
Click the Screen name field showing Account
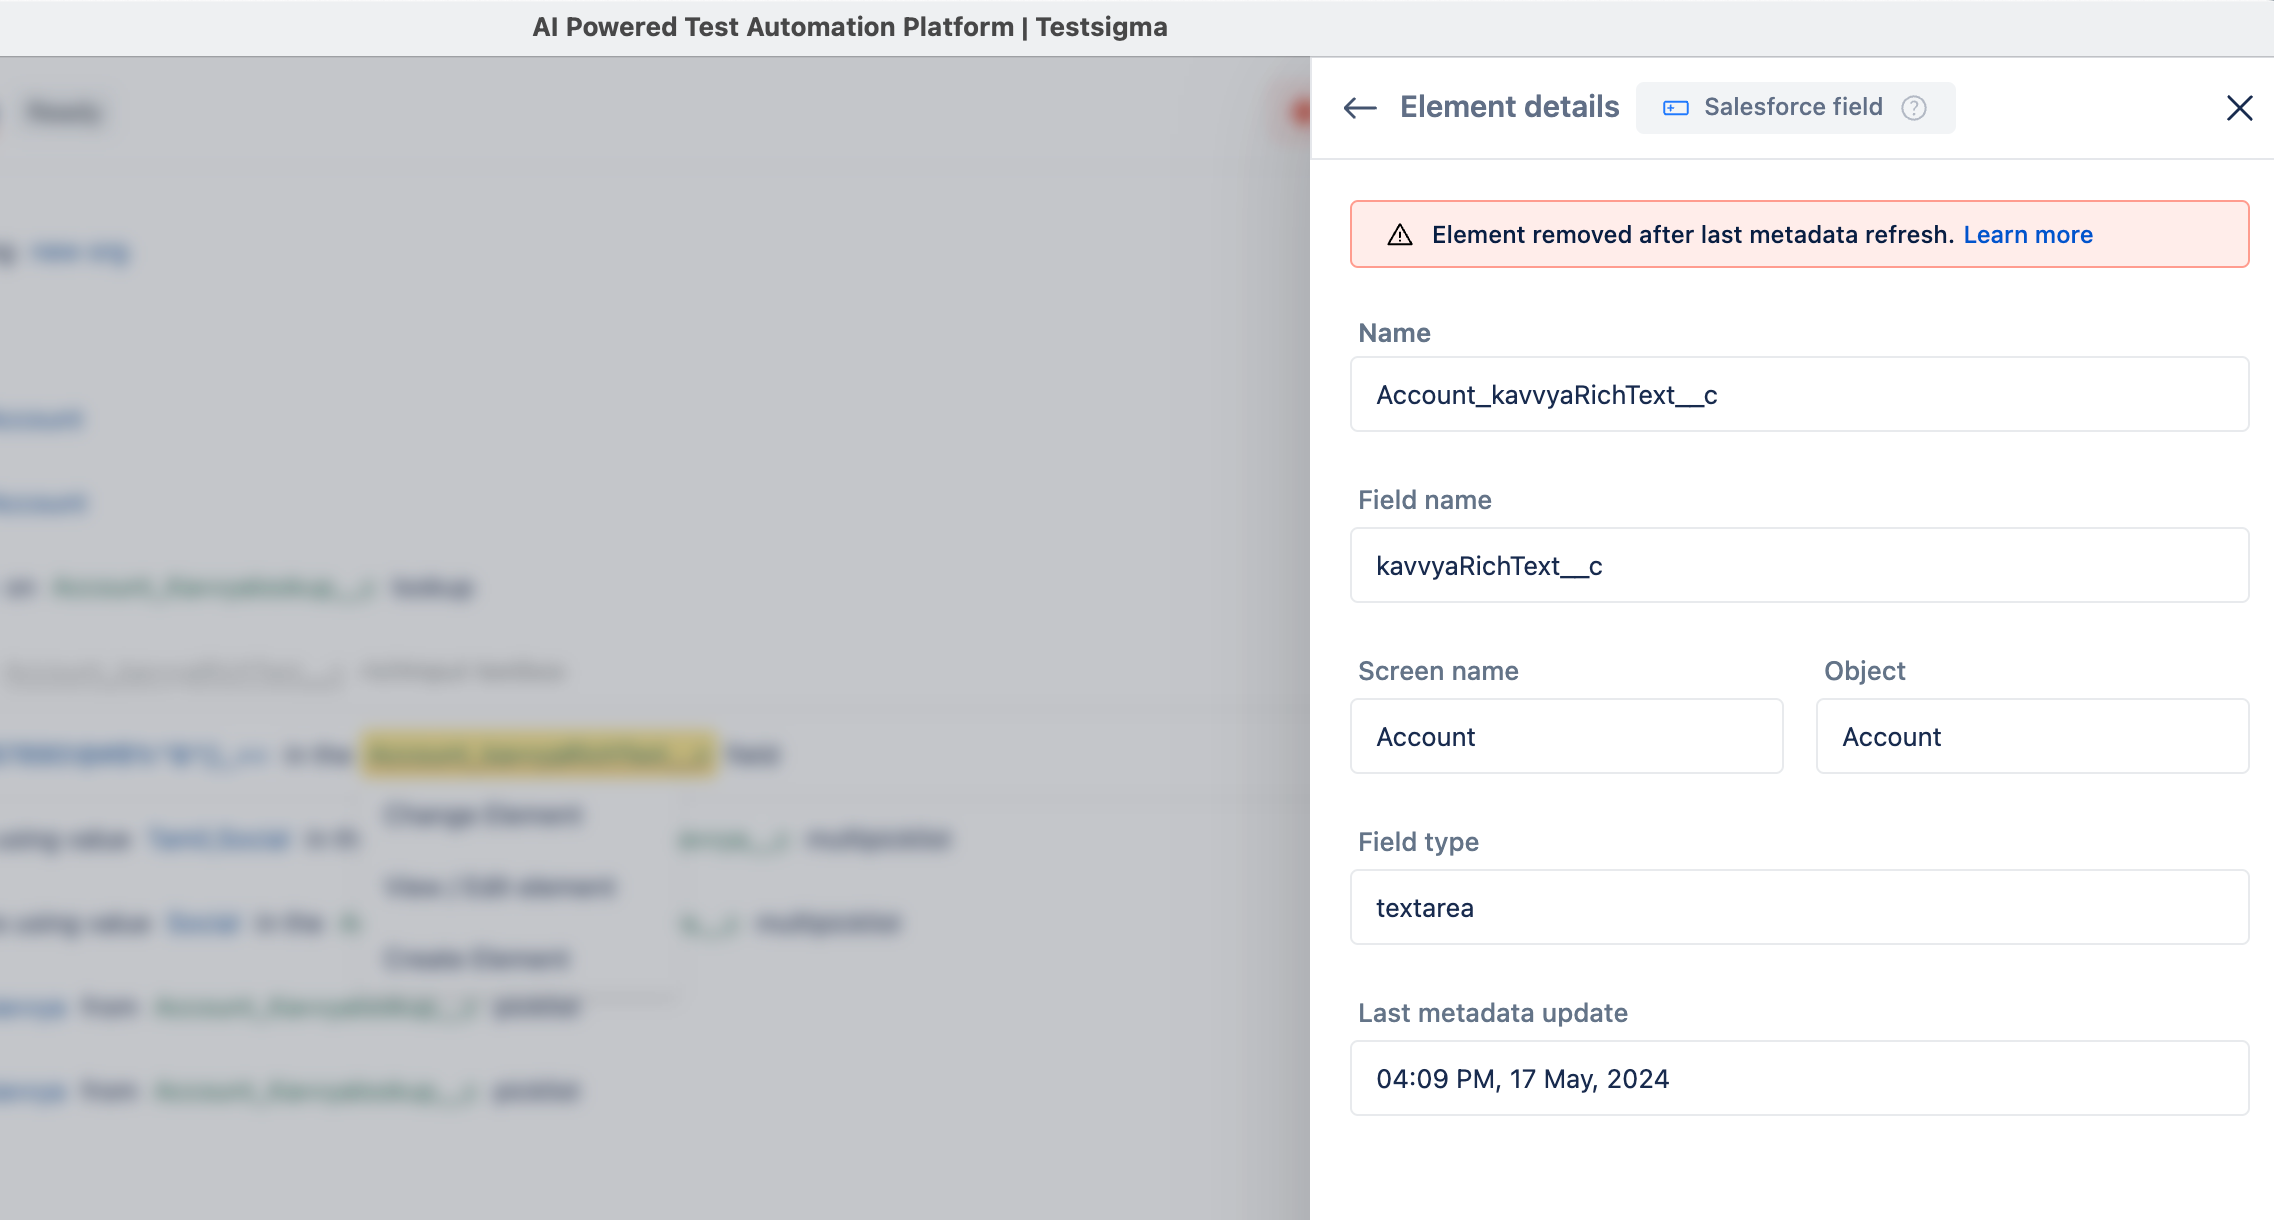tap(1567, 737)
